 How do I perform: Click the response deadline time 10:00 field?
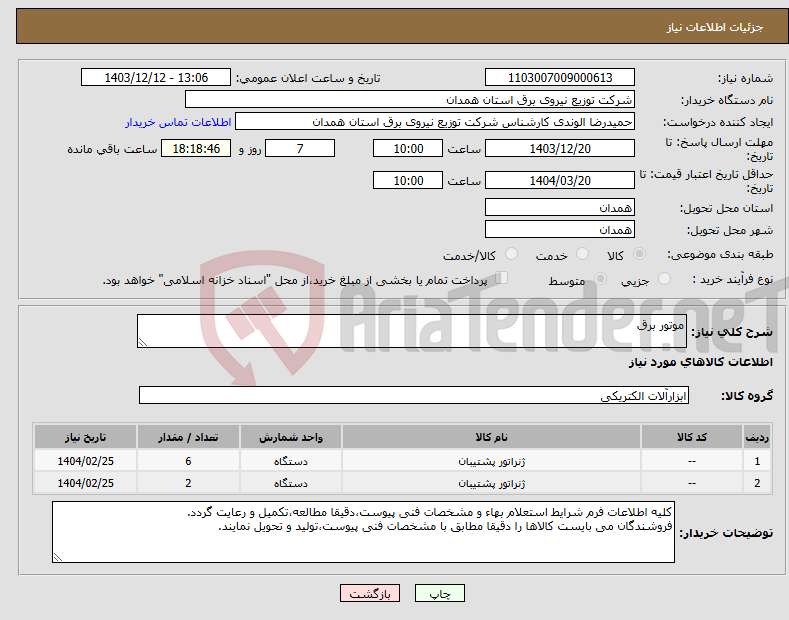point(408,148)
